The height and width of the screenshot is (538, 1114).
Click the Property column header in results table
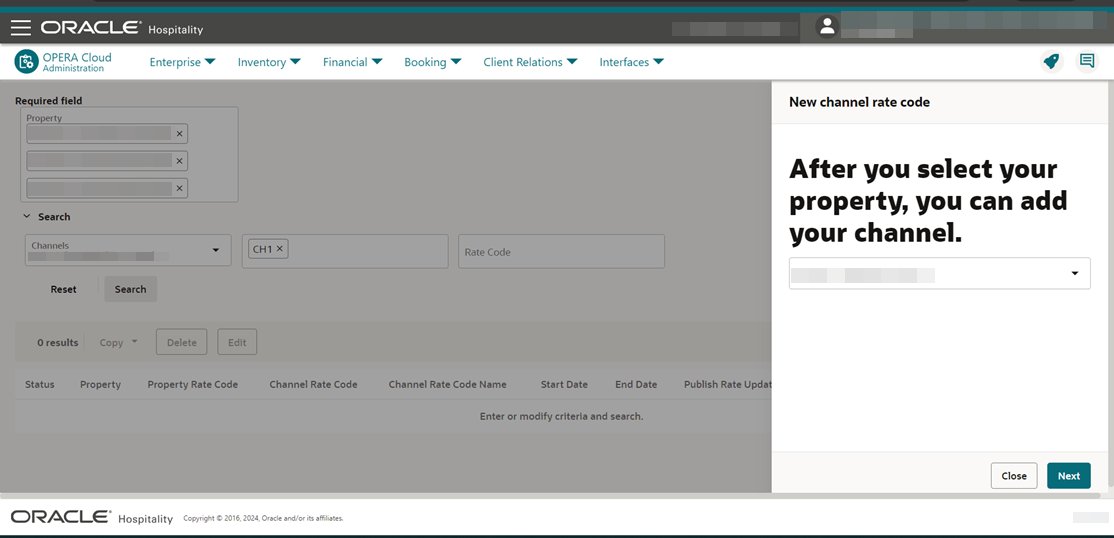pyautogui.click(x=100, y=384)
